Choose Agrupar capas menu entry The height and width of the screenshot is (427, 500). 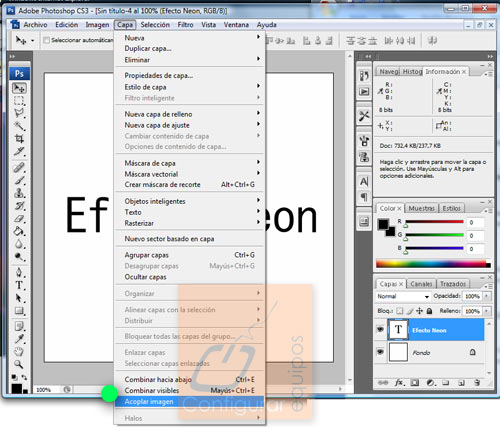tap(189, 255)
